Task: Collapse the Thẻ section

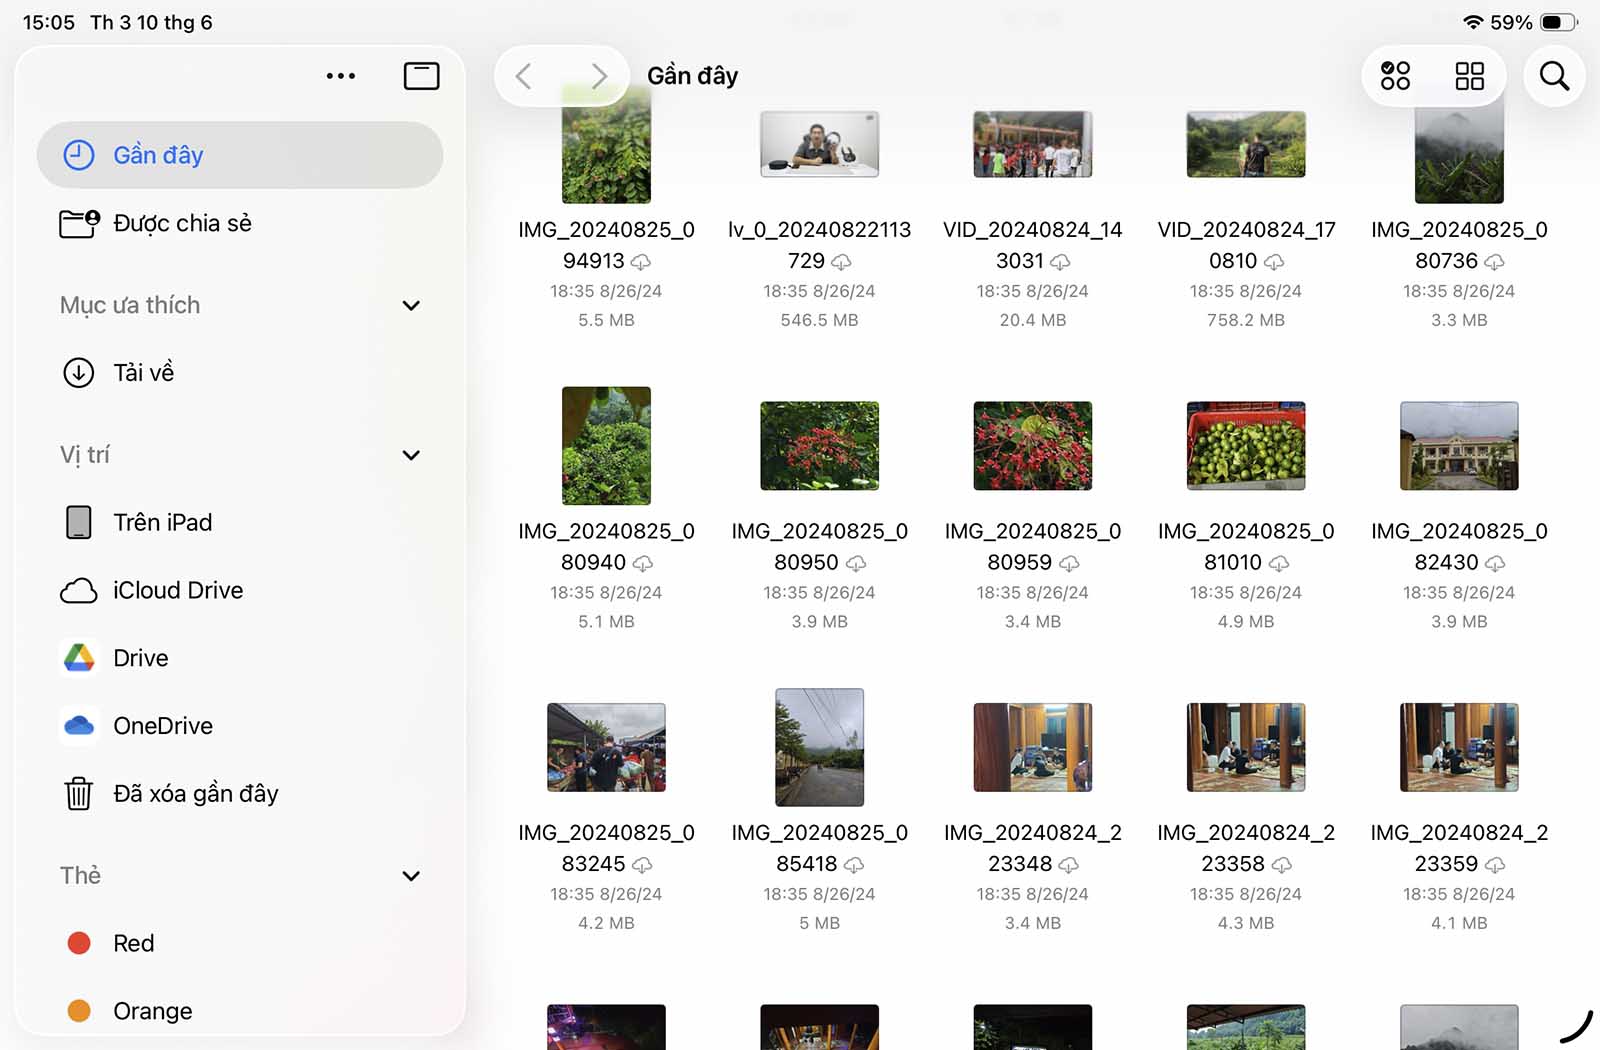Action: tap(410, 876)
